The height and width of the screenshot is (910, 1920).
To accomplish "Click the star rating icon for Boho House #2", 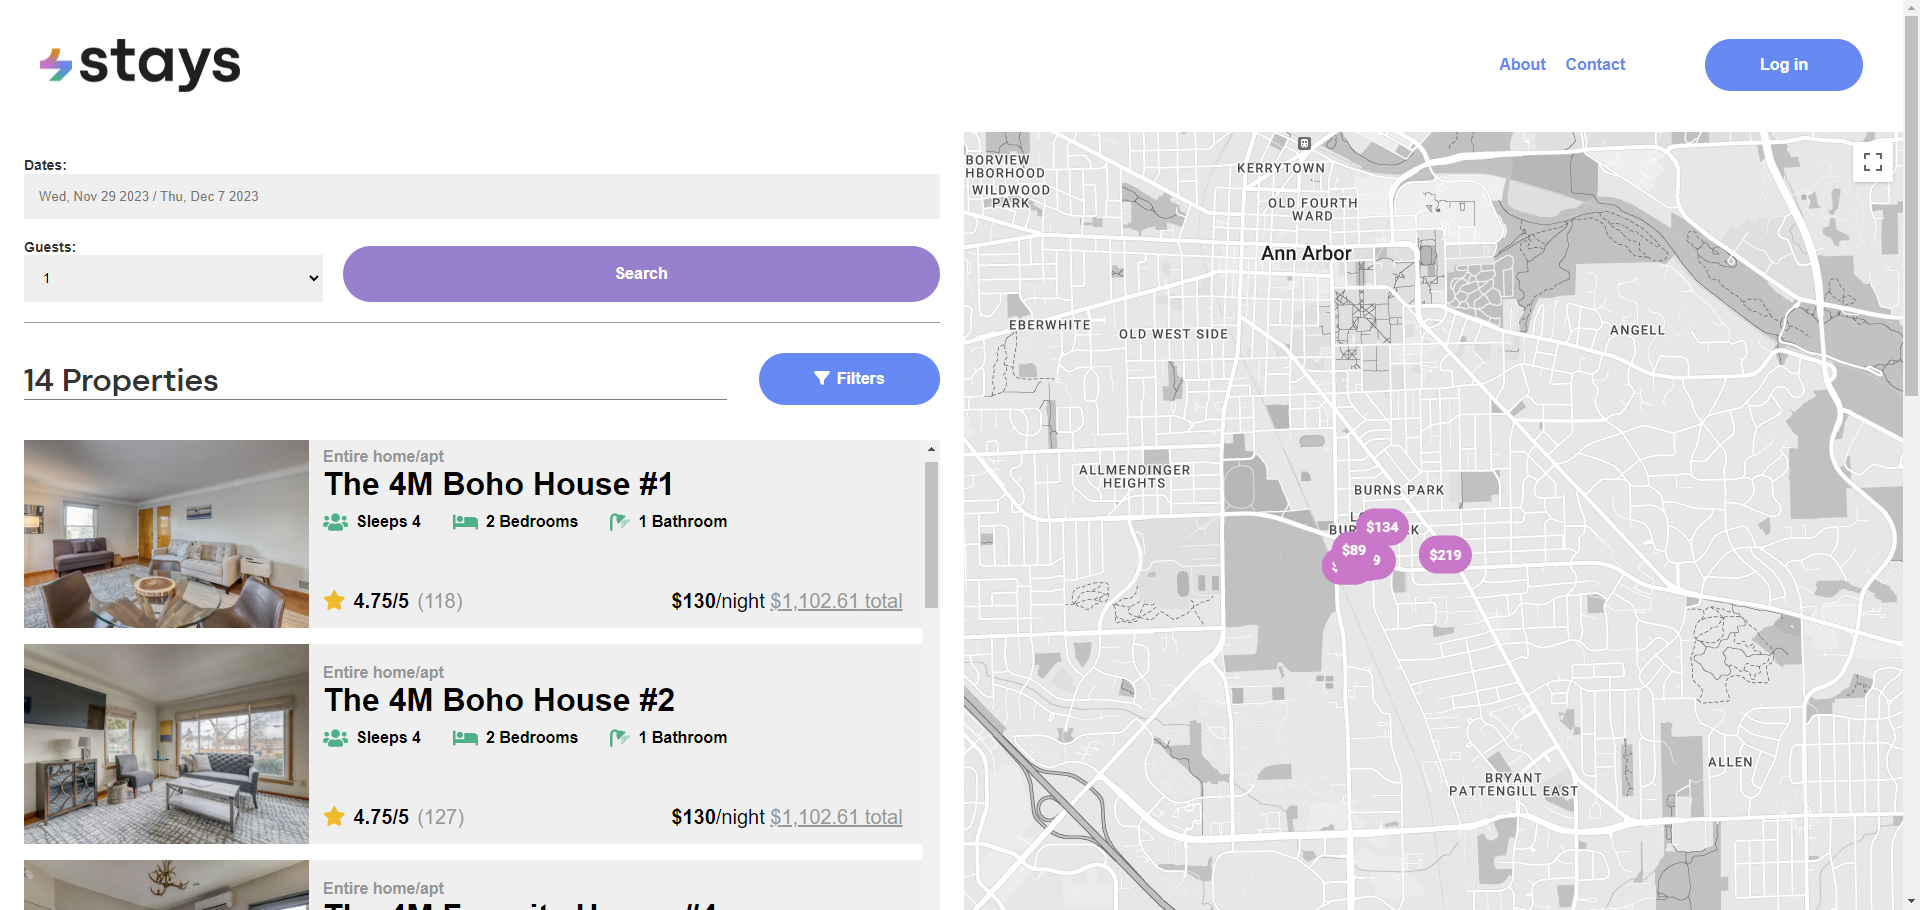I will [334, 817].
